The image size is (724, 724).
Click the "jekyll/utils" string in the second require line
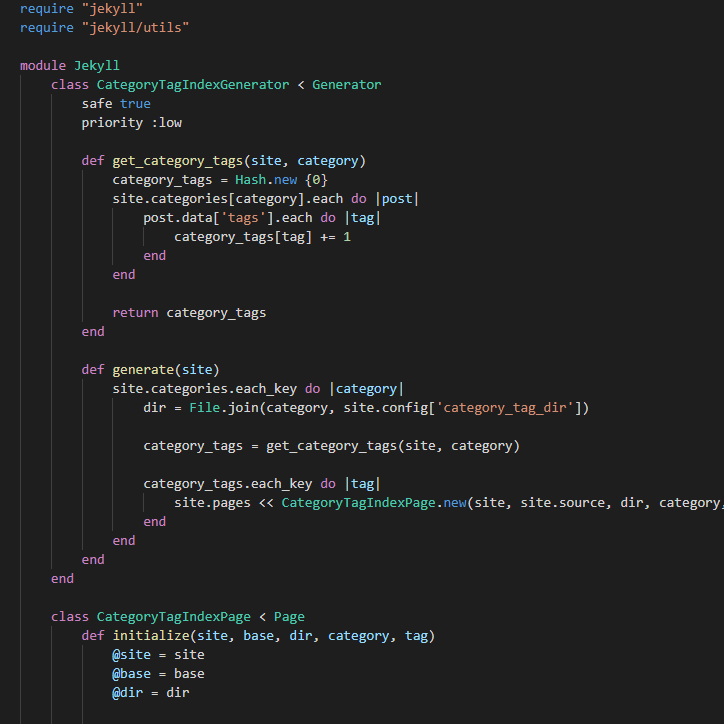(135, 28)
